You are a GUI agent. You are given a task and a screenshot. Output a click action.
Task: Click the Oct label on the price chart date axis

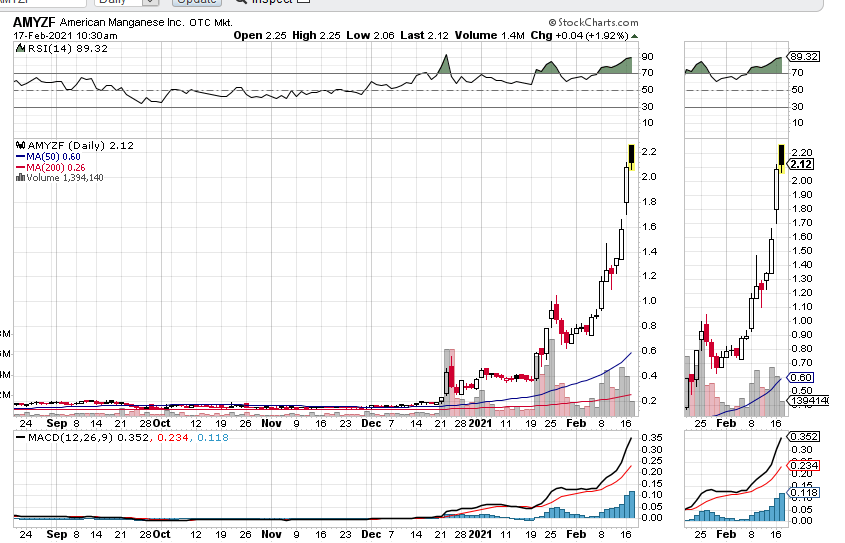tap(162, 423)
